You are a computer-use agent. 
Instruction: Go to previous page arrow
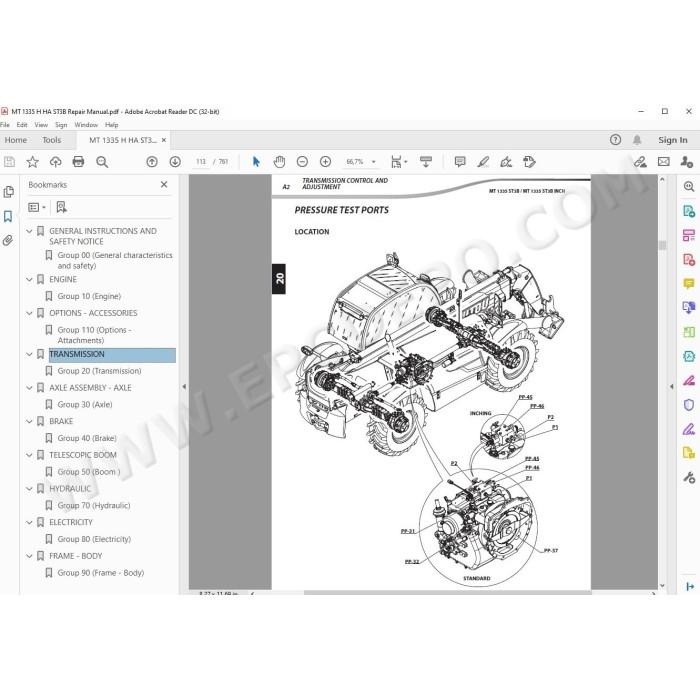pyautogui.click(x=152, y=162)
